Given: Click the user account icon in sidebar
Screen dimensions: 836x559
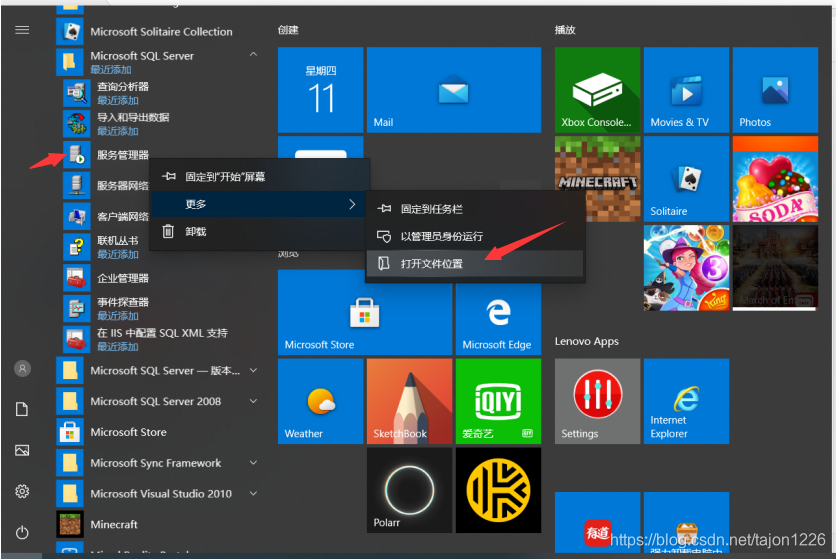Looking at the screenshot, I should pos(22,369).
